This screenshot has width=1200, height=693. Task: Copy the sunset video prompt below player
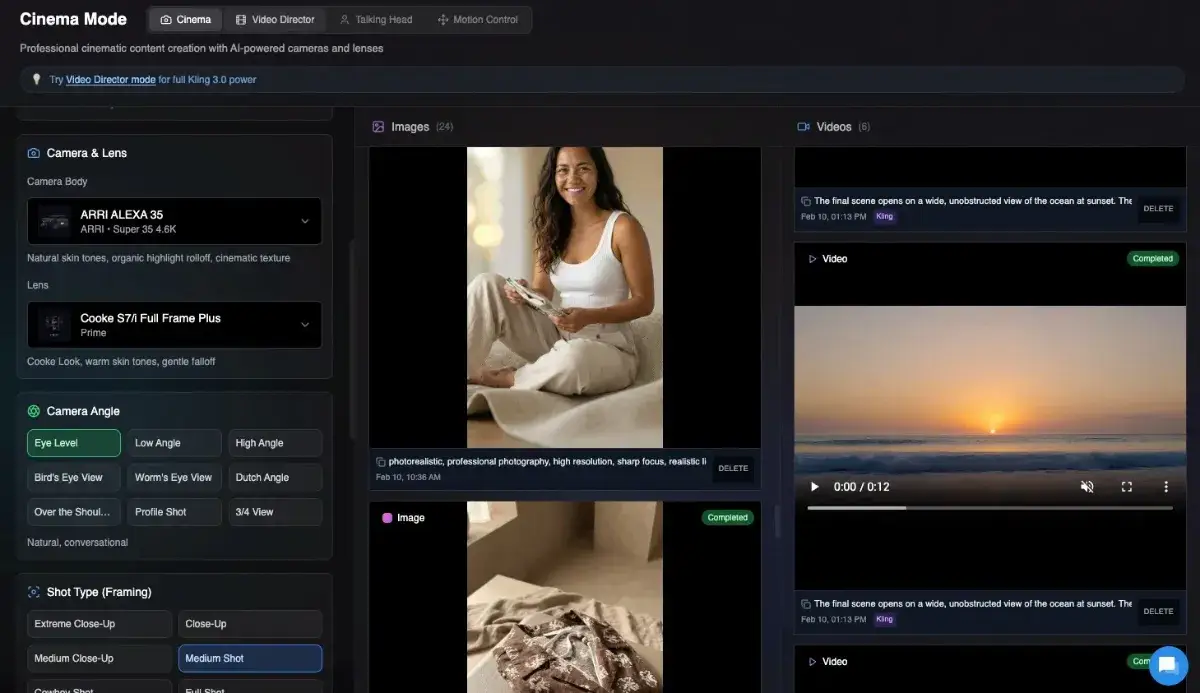coord(806,604)
